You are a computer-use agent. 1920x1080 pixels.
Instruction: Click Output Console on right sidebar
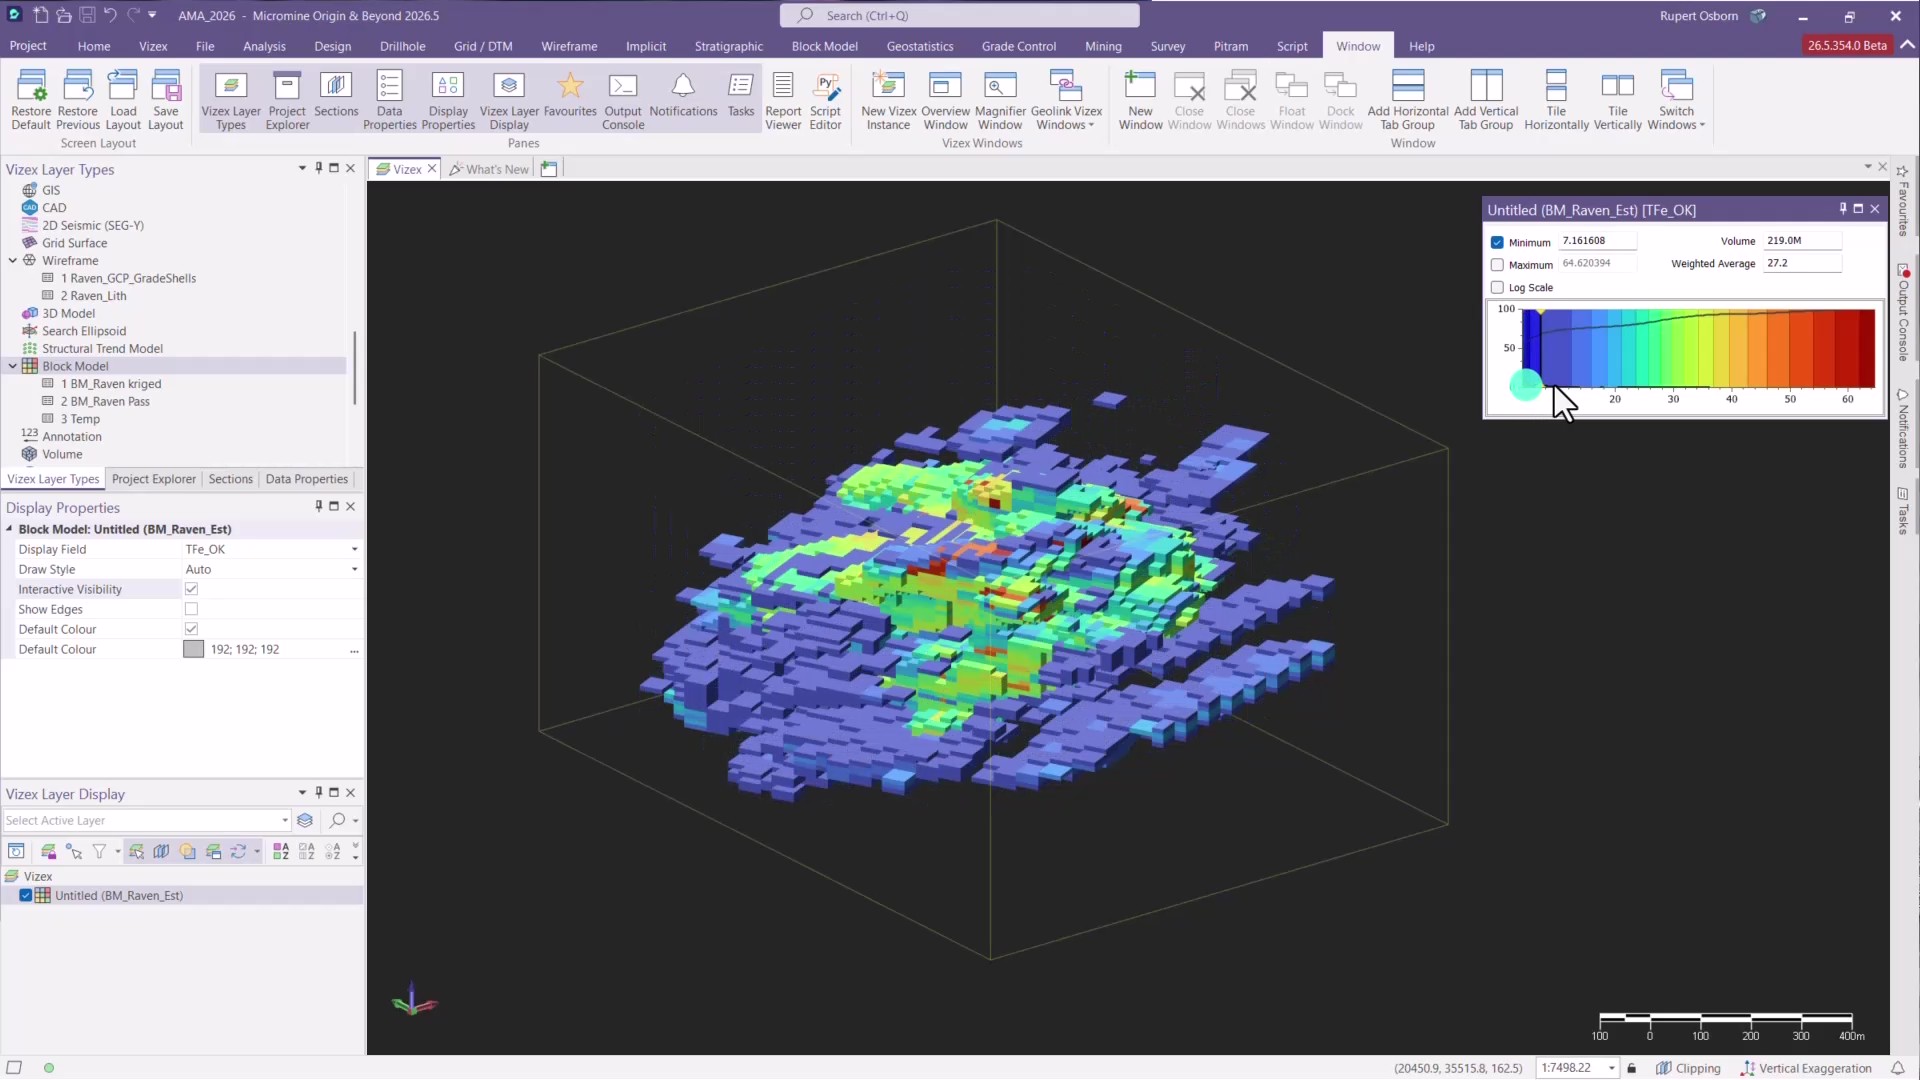[1903, 312]
